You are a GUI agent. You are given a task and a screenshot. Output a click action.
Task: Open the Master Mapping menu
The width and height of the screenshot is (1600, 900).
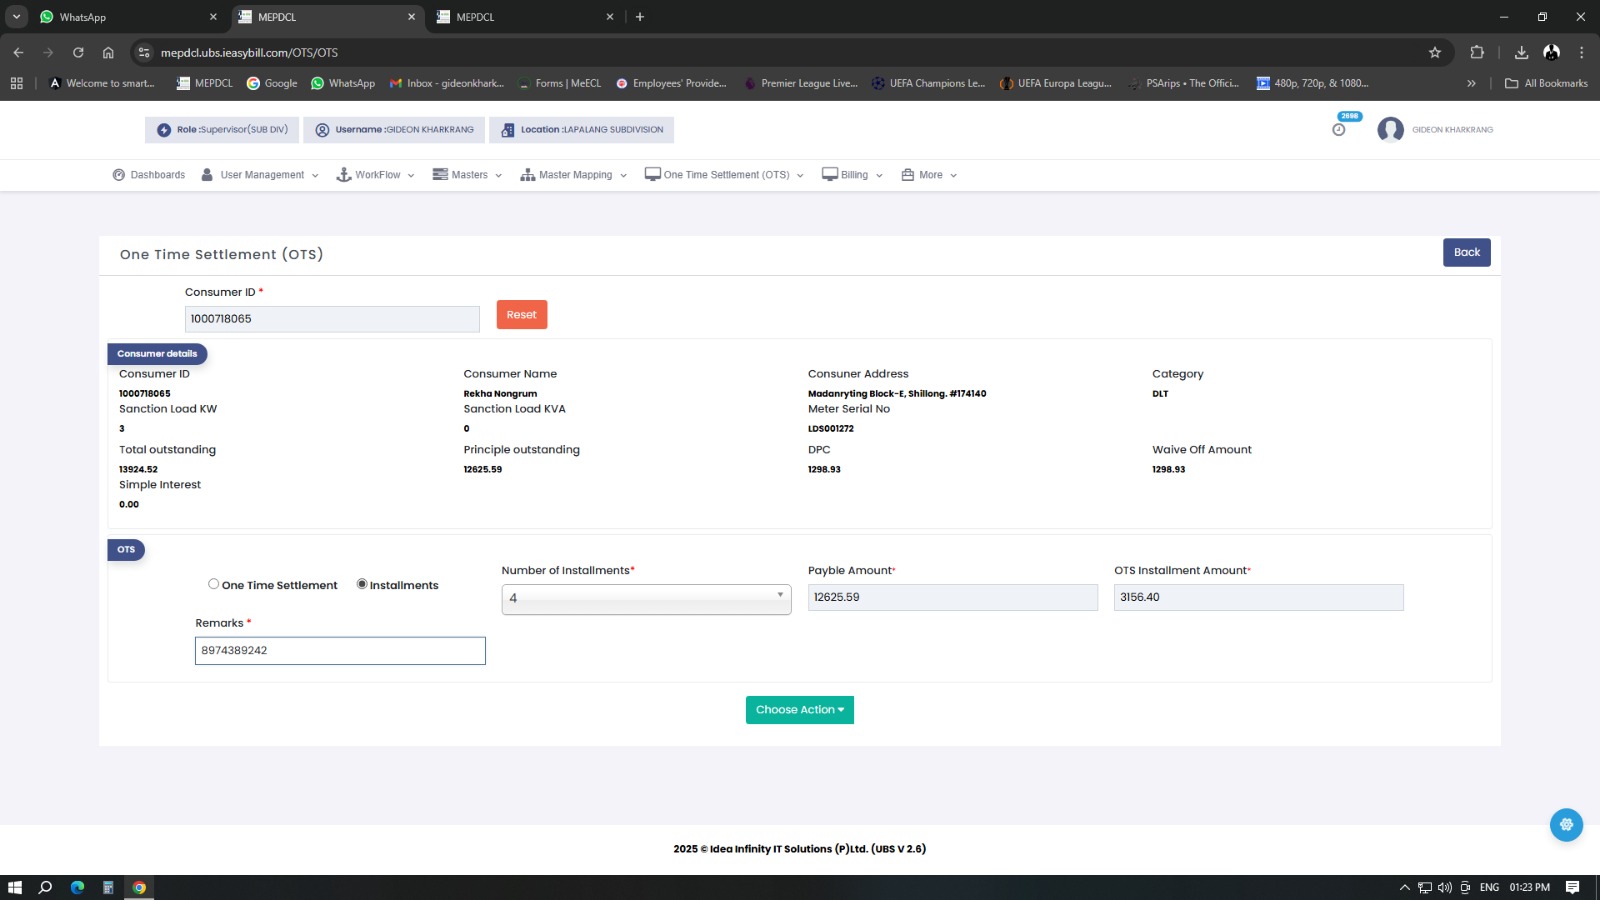click(574, 175)
